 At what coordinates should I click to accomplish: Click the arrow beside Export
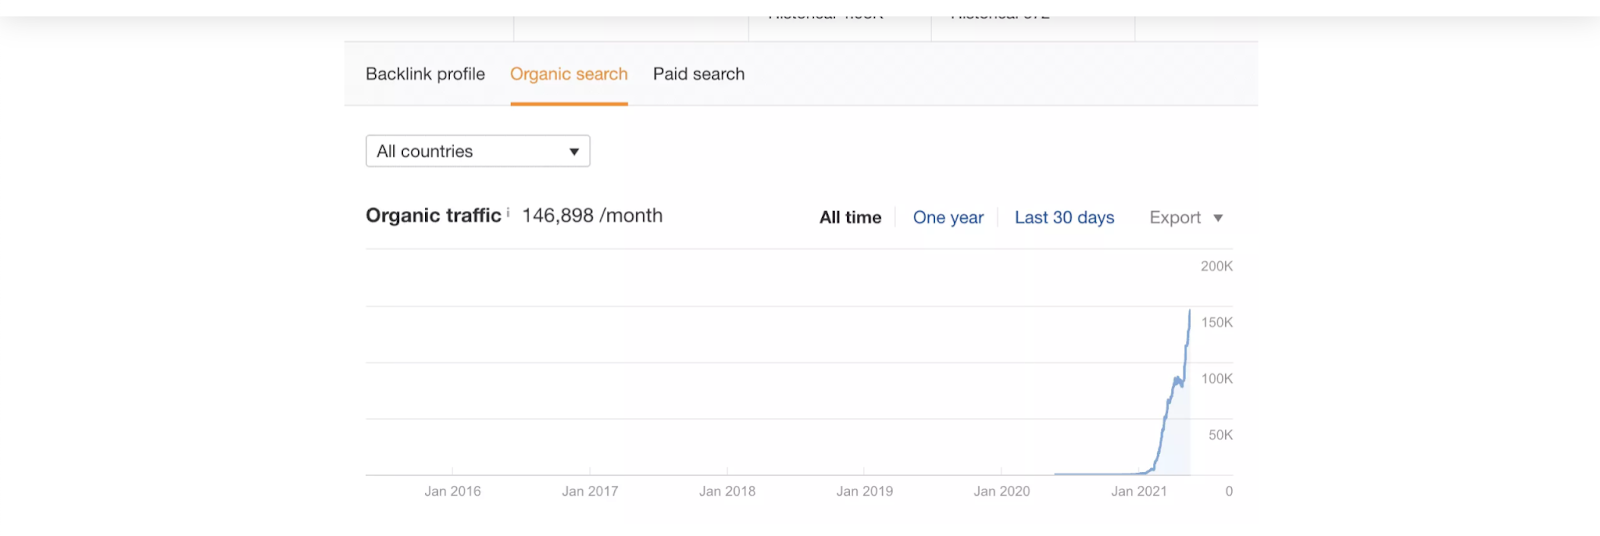[1218, 218]
